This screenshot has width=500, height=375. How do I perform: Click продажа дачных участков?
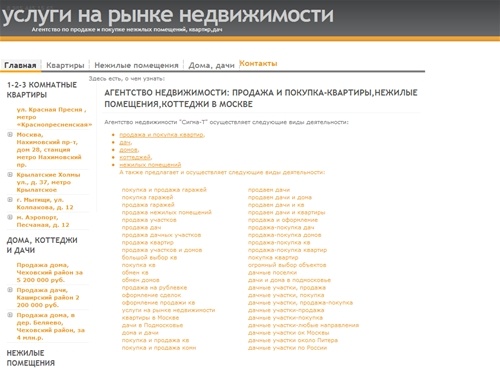coord(161,235)
